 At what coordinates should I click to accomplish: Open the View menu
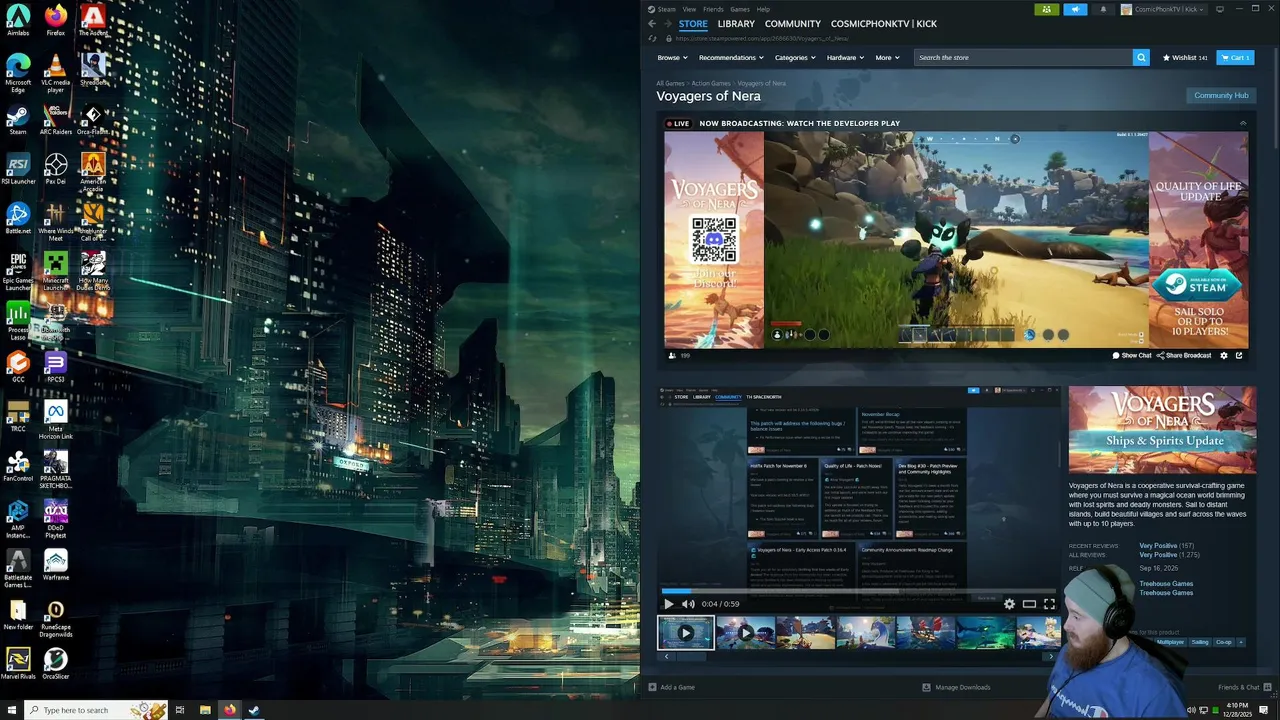[690, 9]
